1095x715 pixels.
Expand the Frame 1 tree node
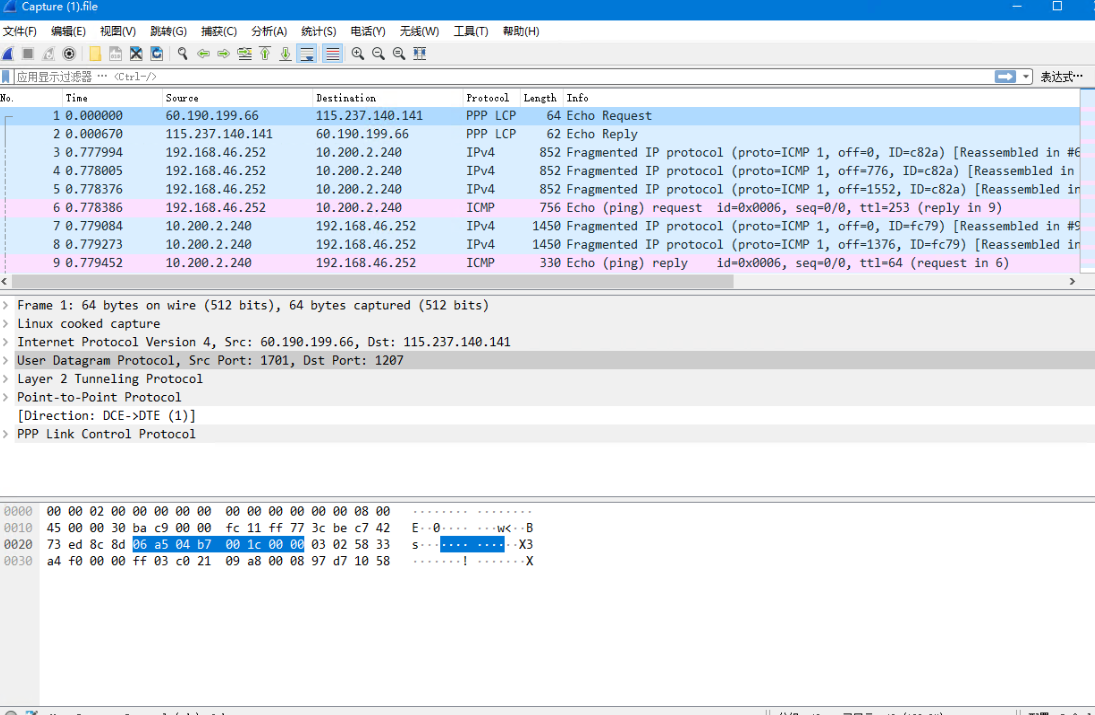pyautogui.click(x=7, y=305)
